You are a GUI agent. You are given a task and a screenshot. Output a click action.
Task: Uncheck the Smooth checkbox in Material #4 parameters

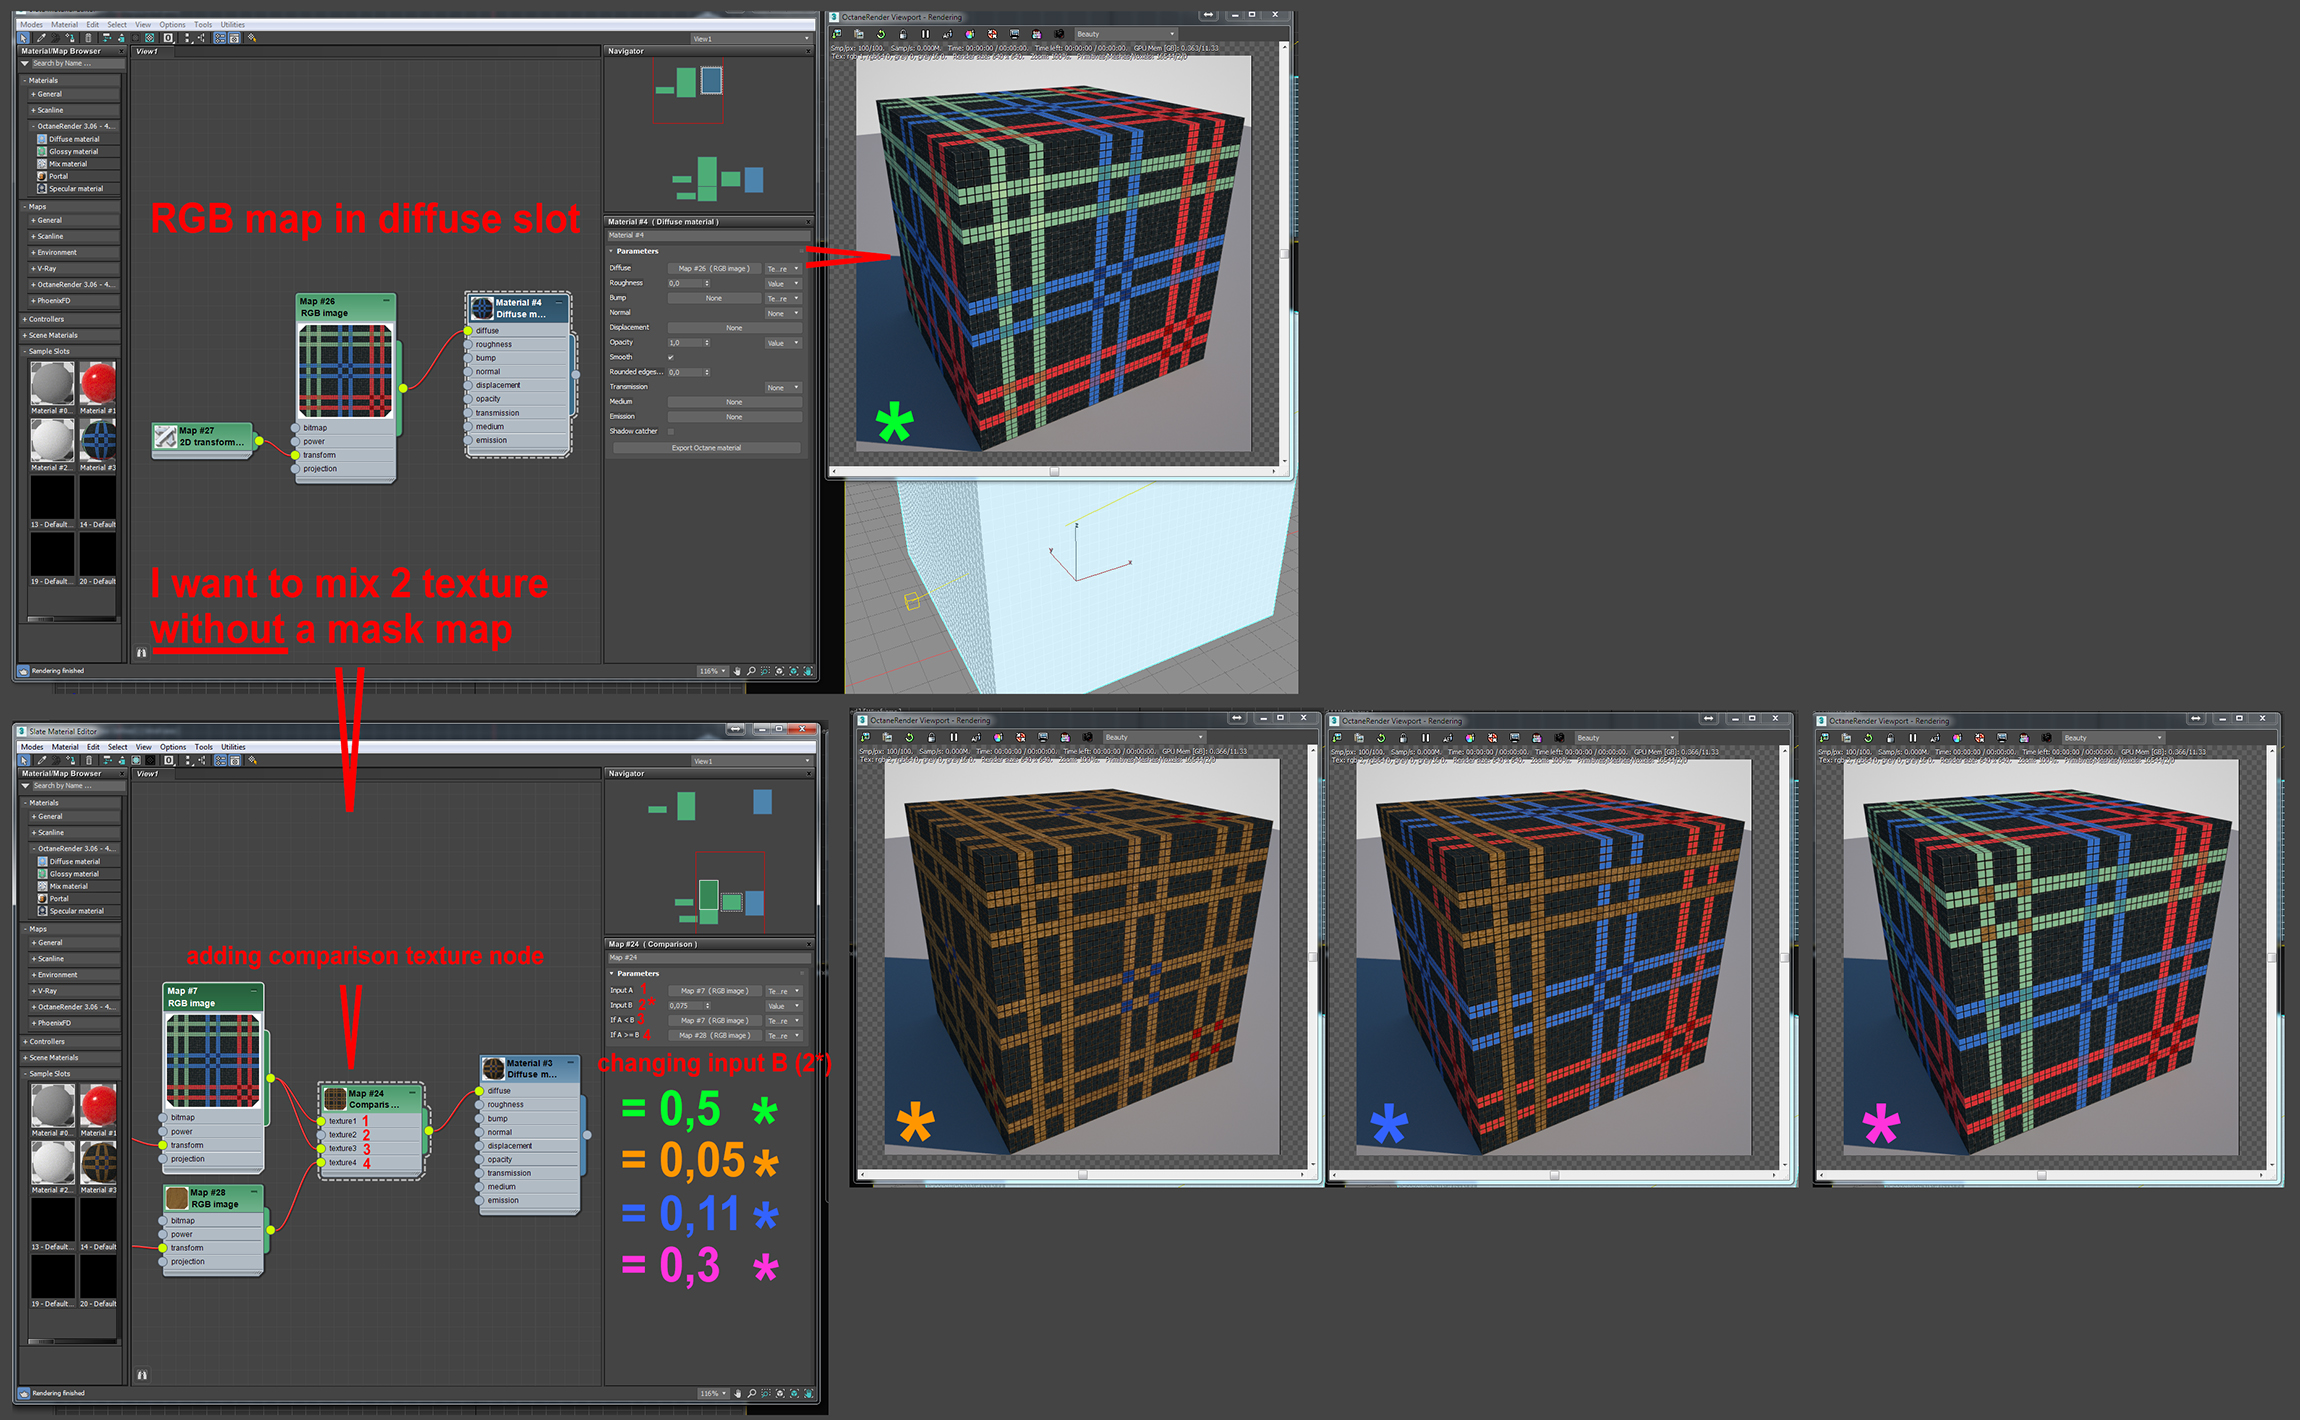[x=671, y=357]
